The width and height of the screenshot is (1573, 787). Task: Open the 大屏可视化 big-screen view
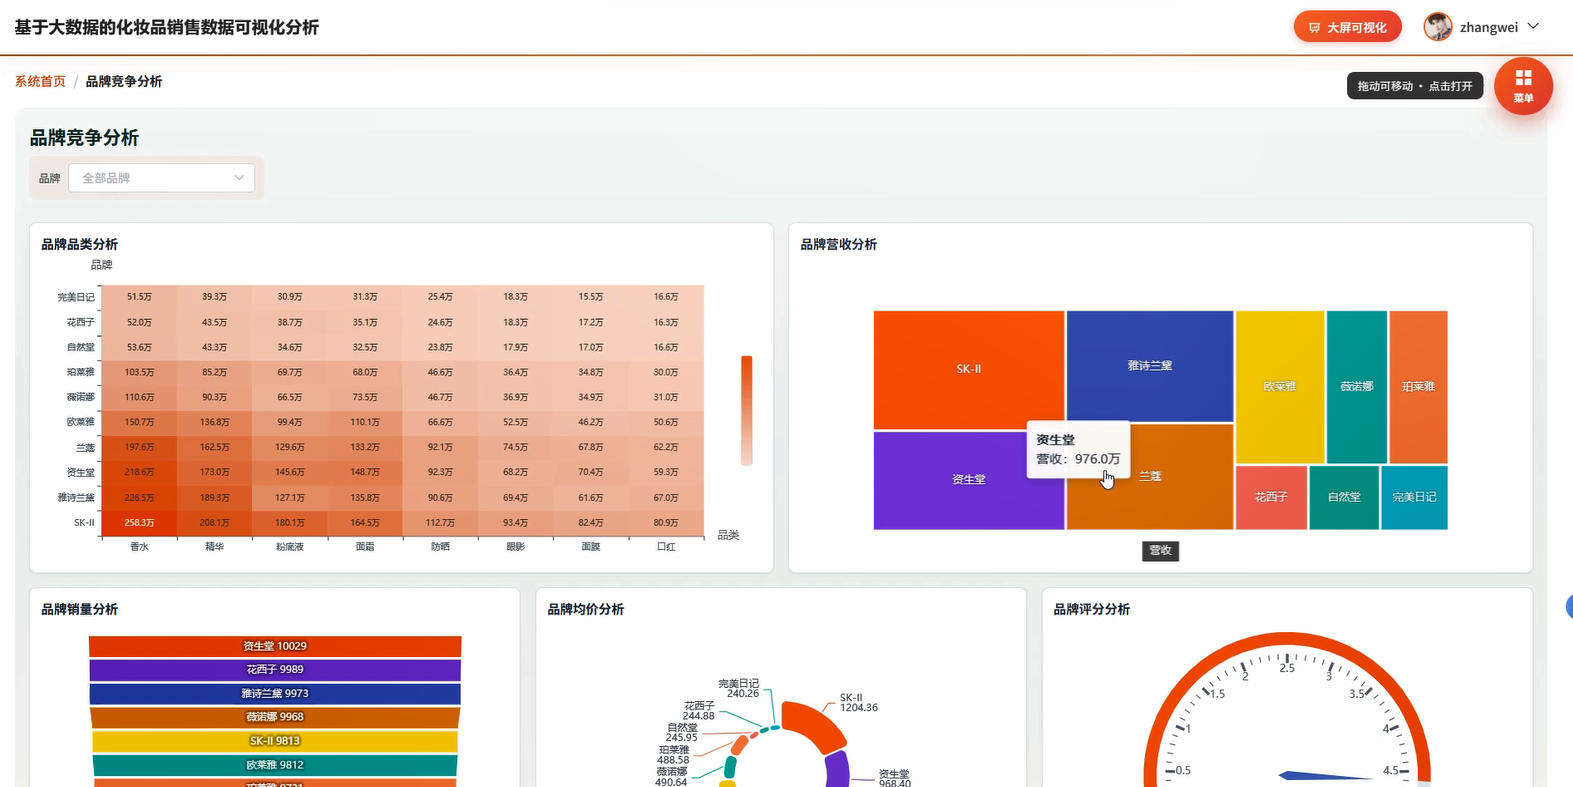(x=1347, y=27)
